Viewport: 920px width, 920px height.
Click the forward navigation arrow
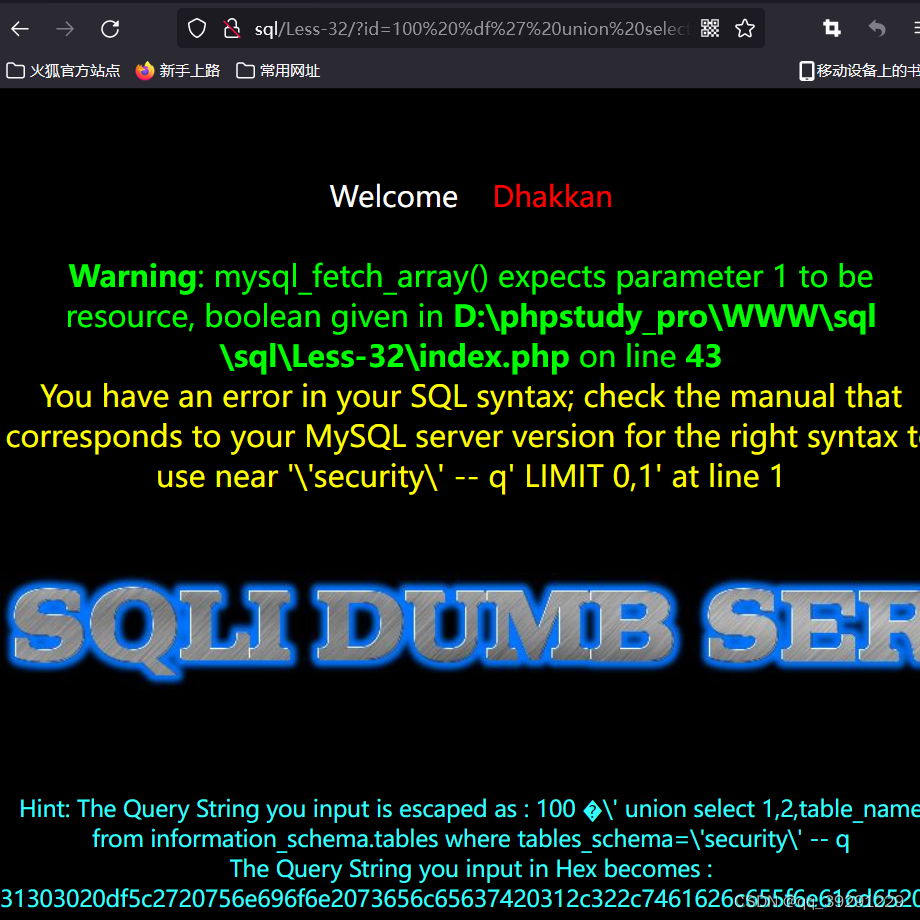coord(65,29)
